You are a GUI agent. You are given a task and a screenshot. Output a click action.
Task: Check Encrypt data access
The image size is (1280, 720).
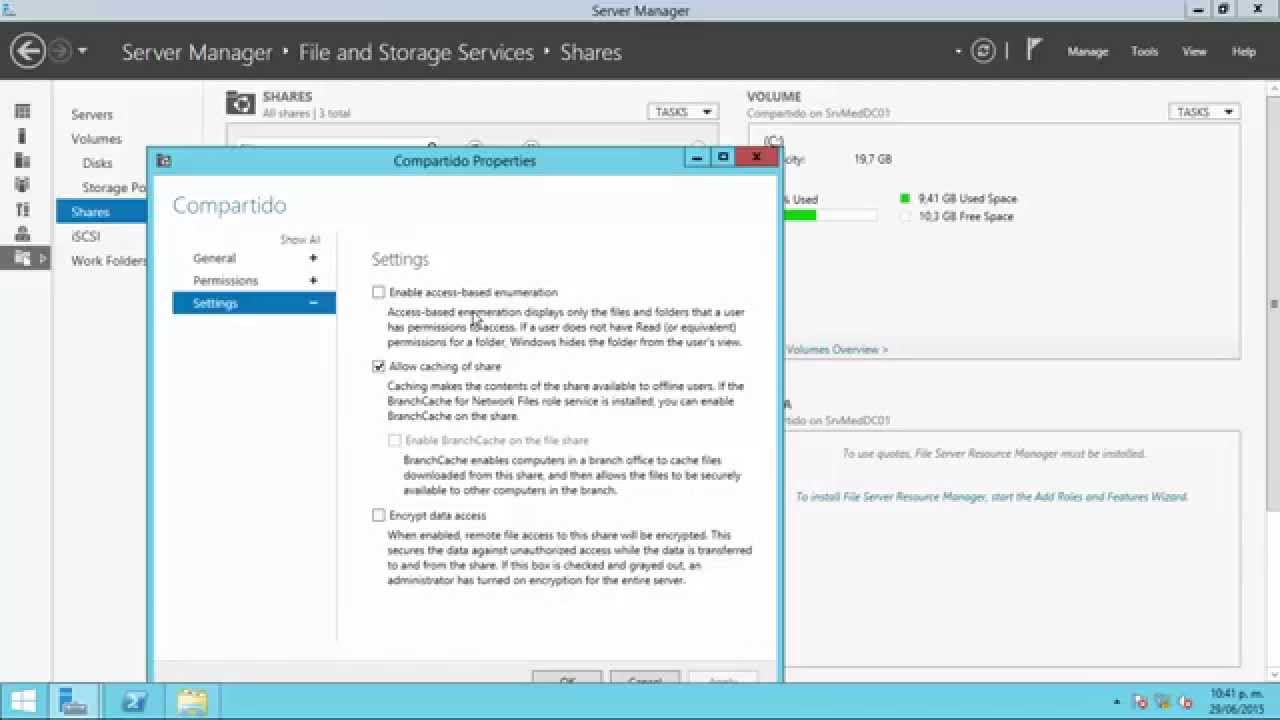point(378,515)
